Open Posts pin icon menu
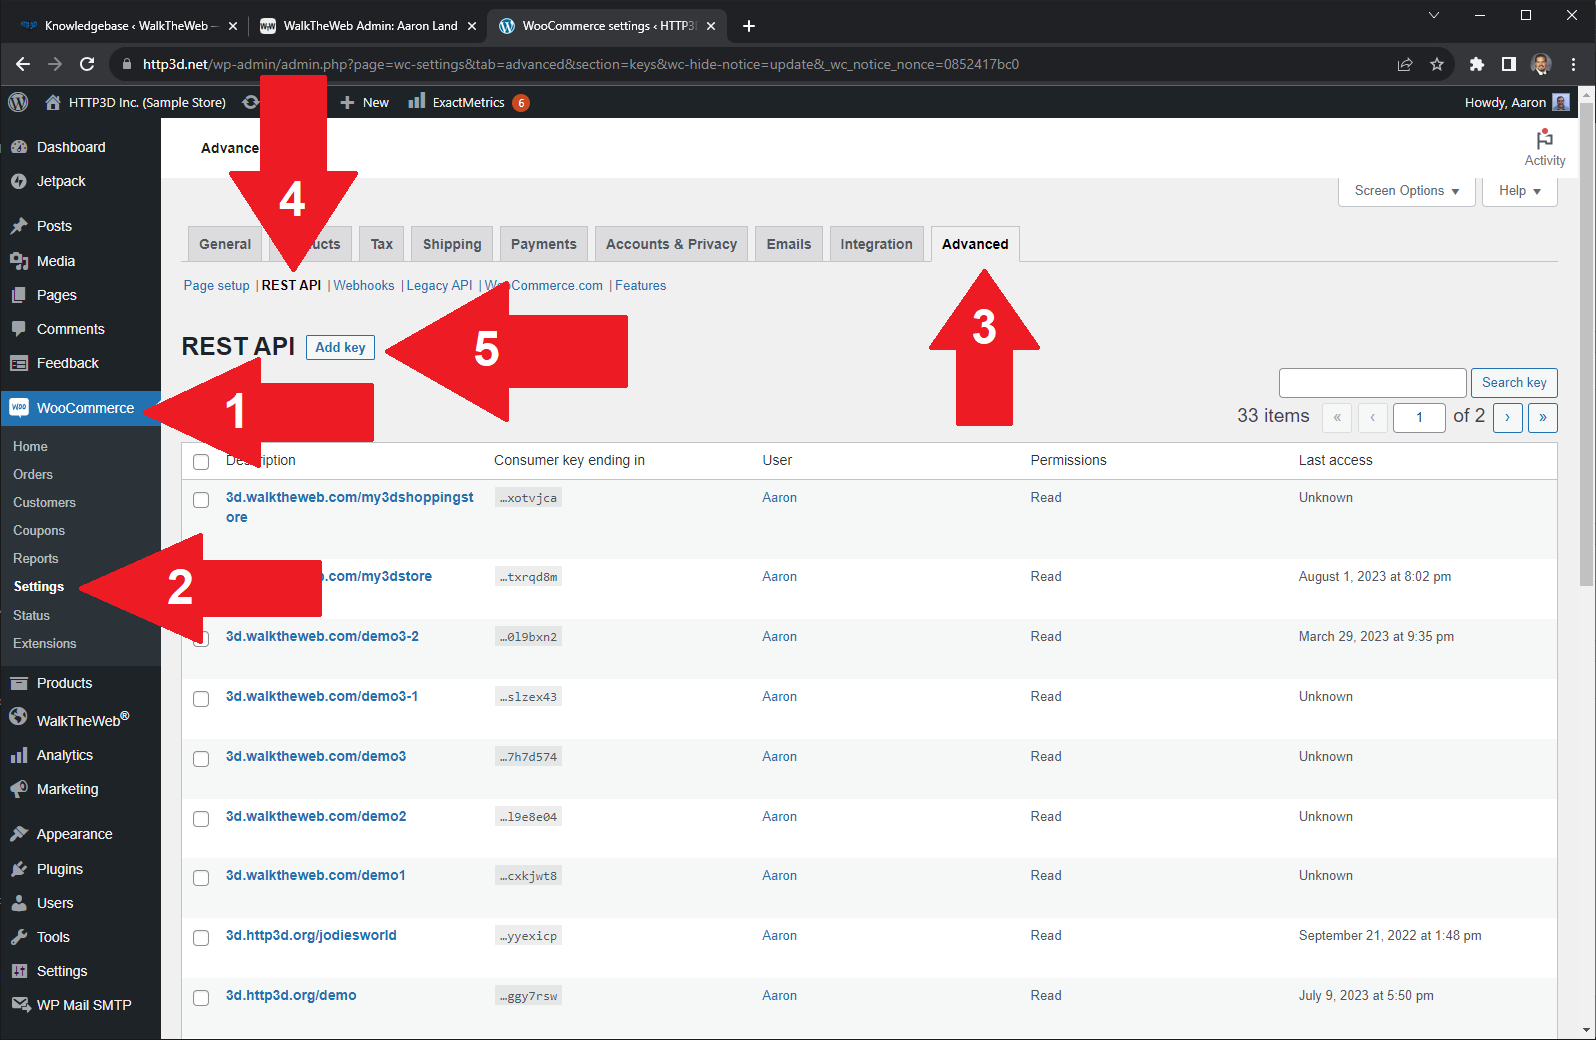The height and width of the screenshot is (1040, 1596). click(x=19, y=226)
